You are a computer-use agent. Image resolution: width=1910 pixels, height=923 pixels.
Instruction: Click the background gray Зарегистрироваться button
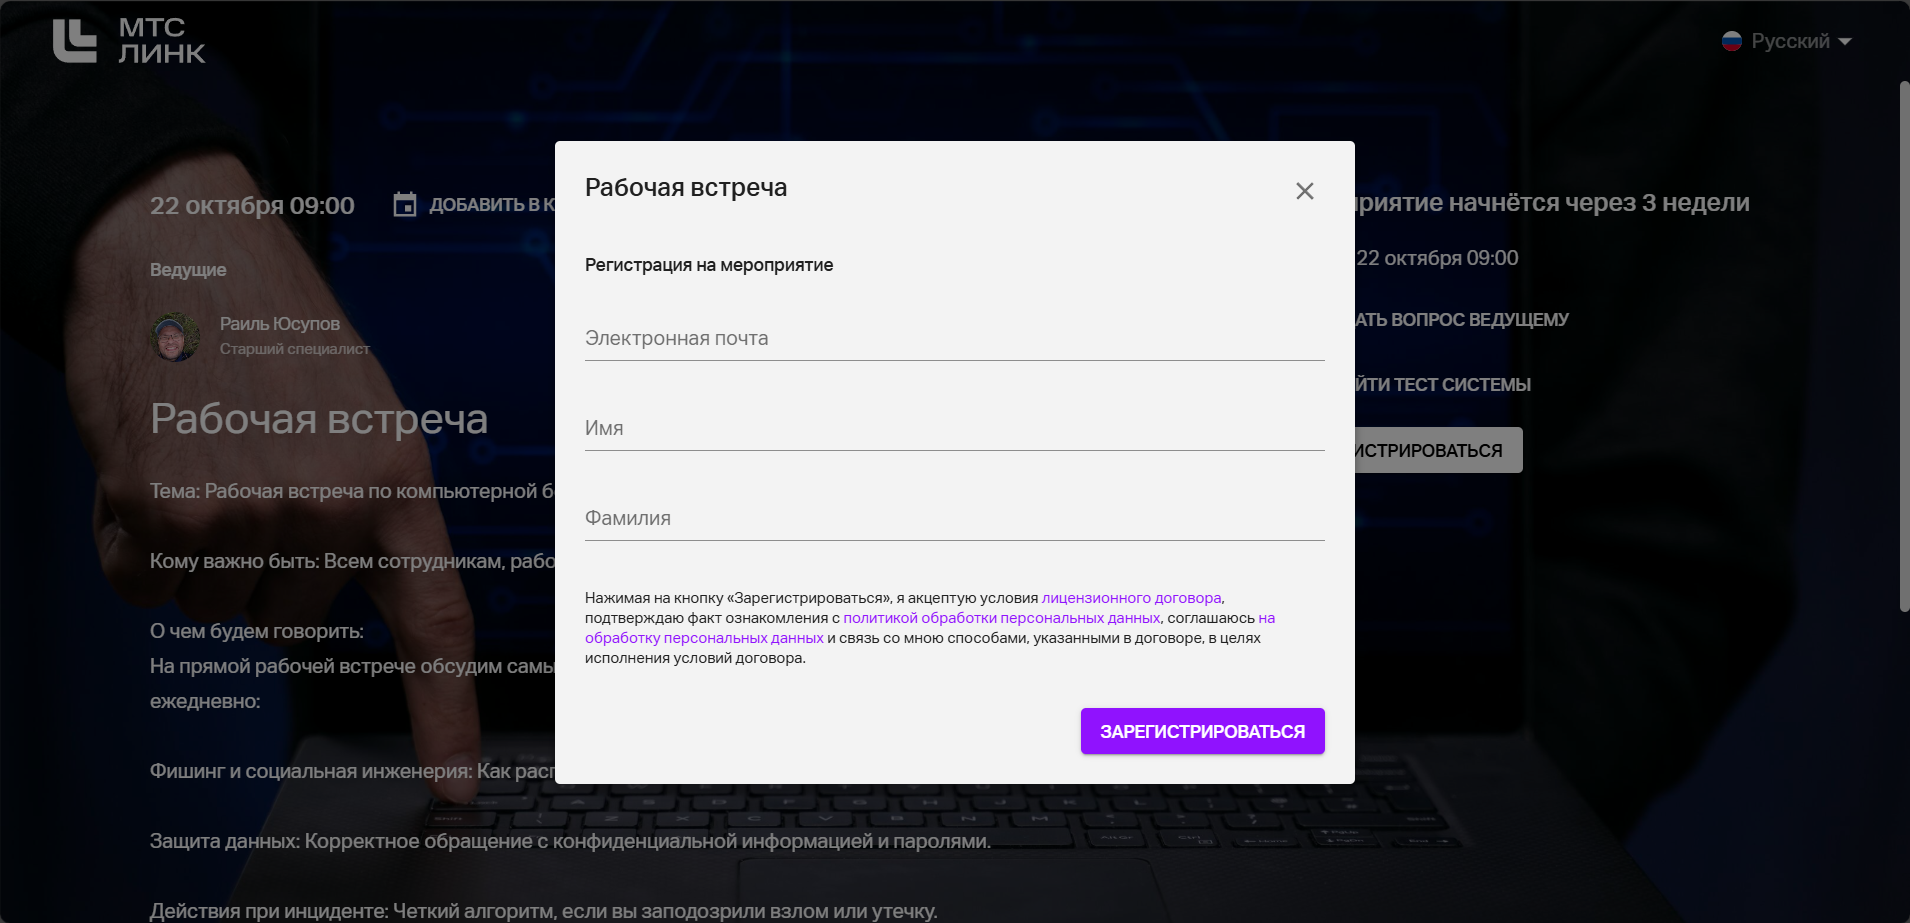pyautogui.click(x=1437, y=451)
